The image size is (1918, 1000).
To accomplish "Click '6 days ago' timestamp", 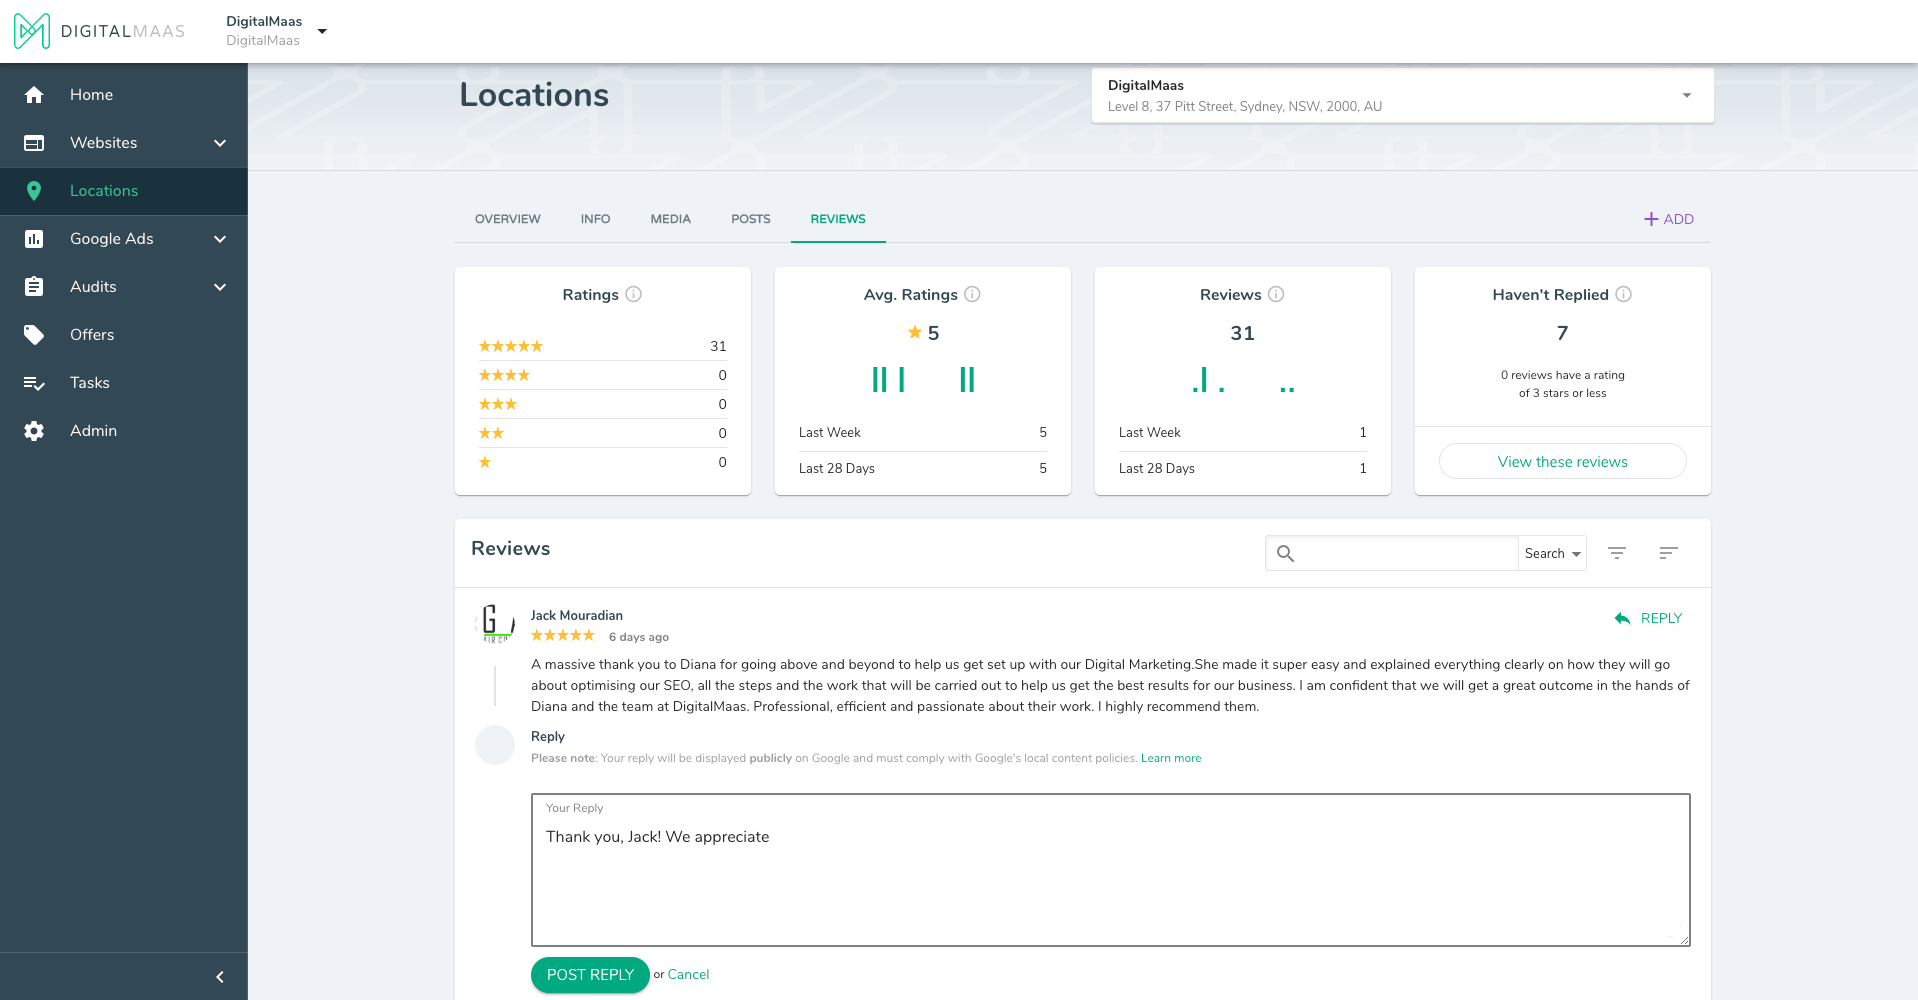I will point(639,637).
